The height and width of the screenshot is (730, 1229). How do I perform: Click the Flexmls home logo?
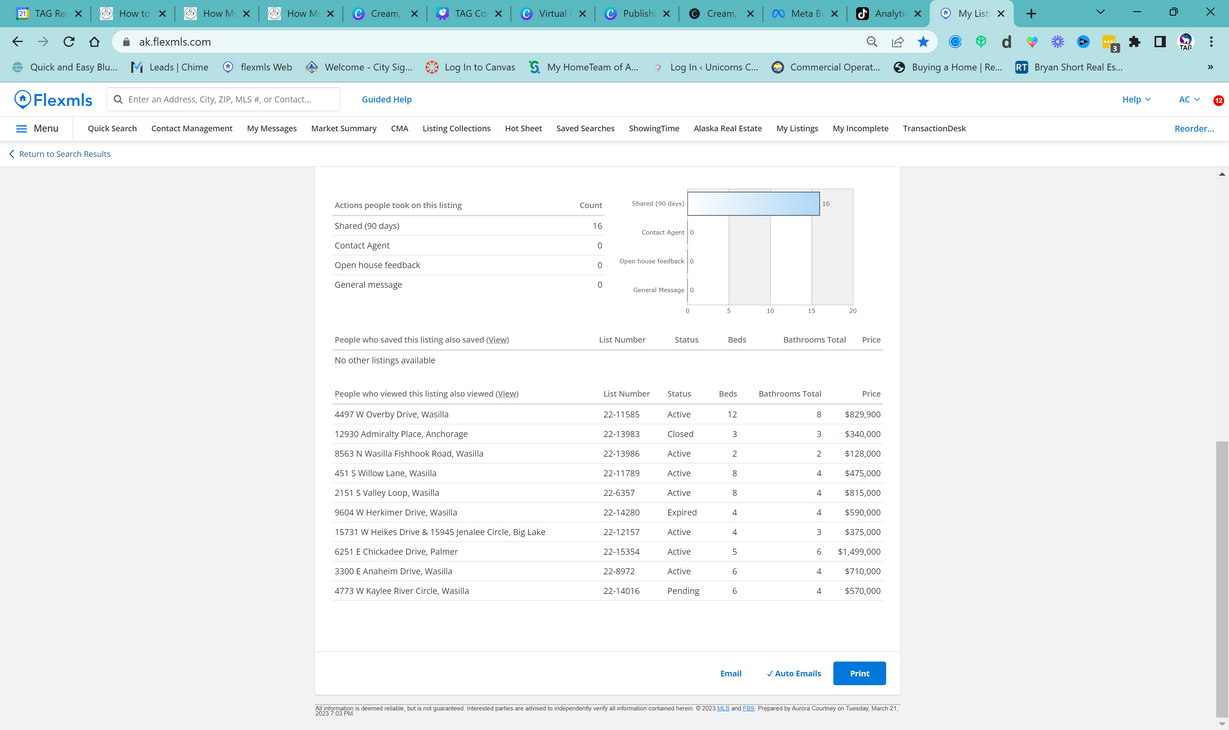[53, 99]
